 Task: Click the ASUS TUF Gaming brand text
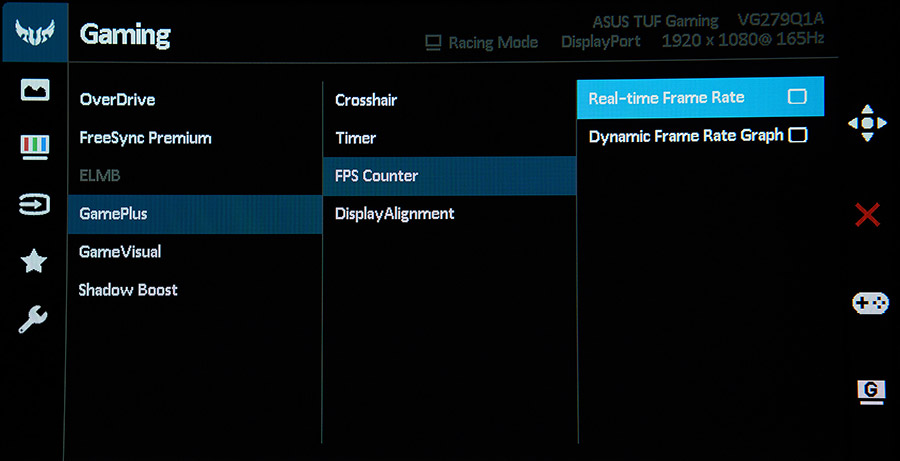click(655, 22)
